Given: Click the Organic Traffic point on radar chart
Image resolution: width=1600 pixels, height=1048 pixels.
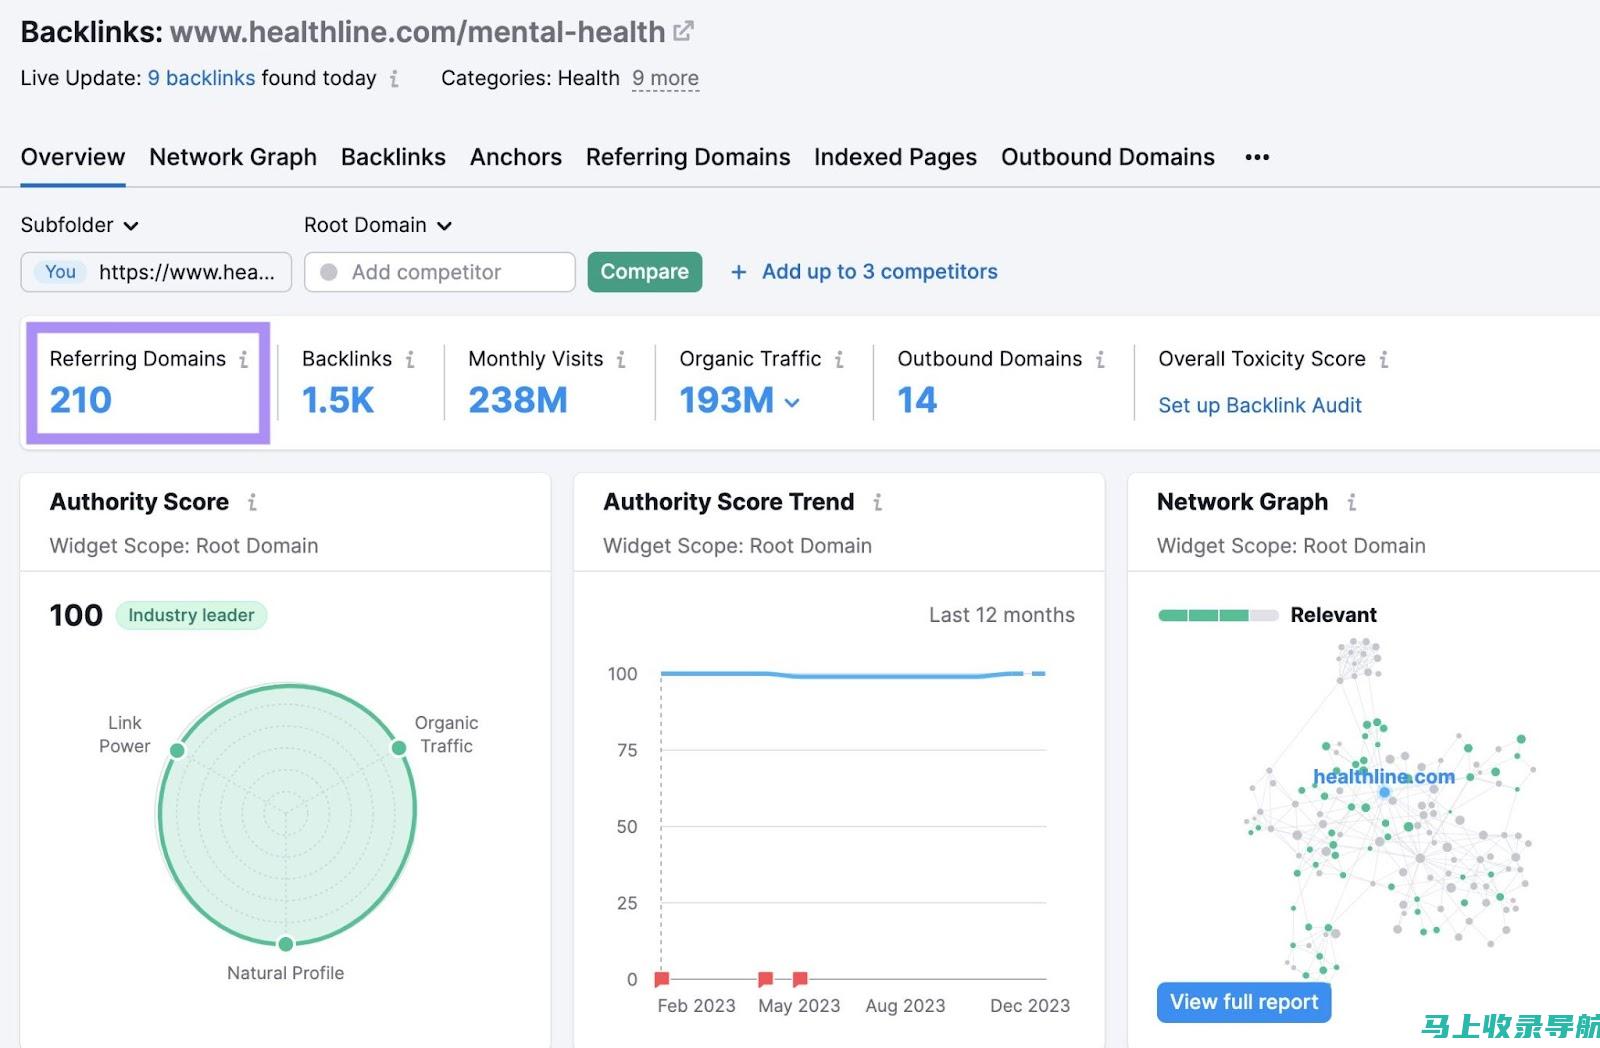Looking at the screenshot, I should [399, 748].
